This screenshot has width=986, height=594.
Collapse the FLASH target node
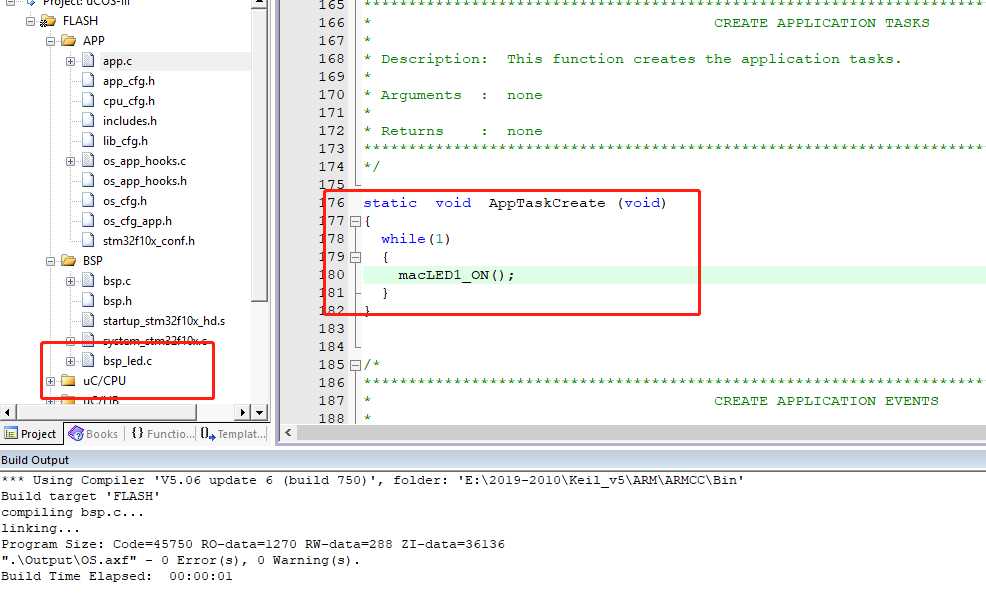tap(30, 21)
